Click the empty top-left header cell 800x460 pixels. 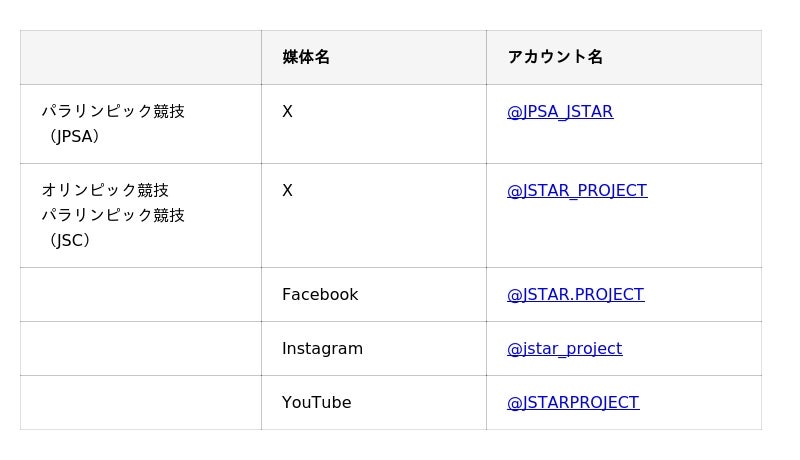pyautogui.click(x=140, y=57)
